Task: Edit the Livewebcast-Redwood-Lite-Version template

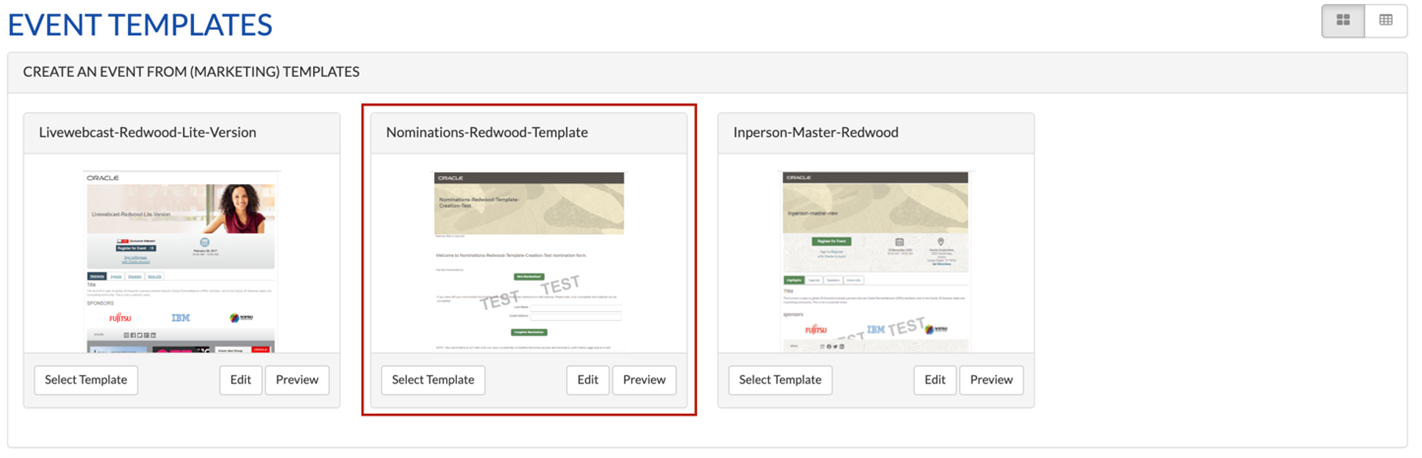Action: [241, 380]
